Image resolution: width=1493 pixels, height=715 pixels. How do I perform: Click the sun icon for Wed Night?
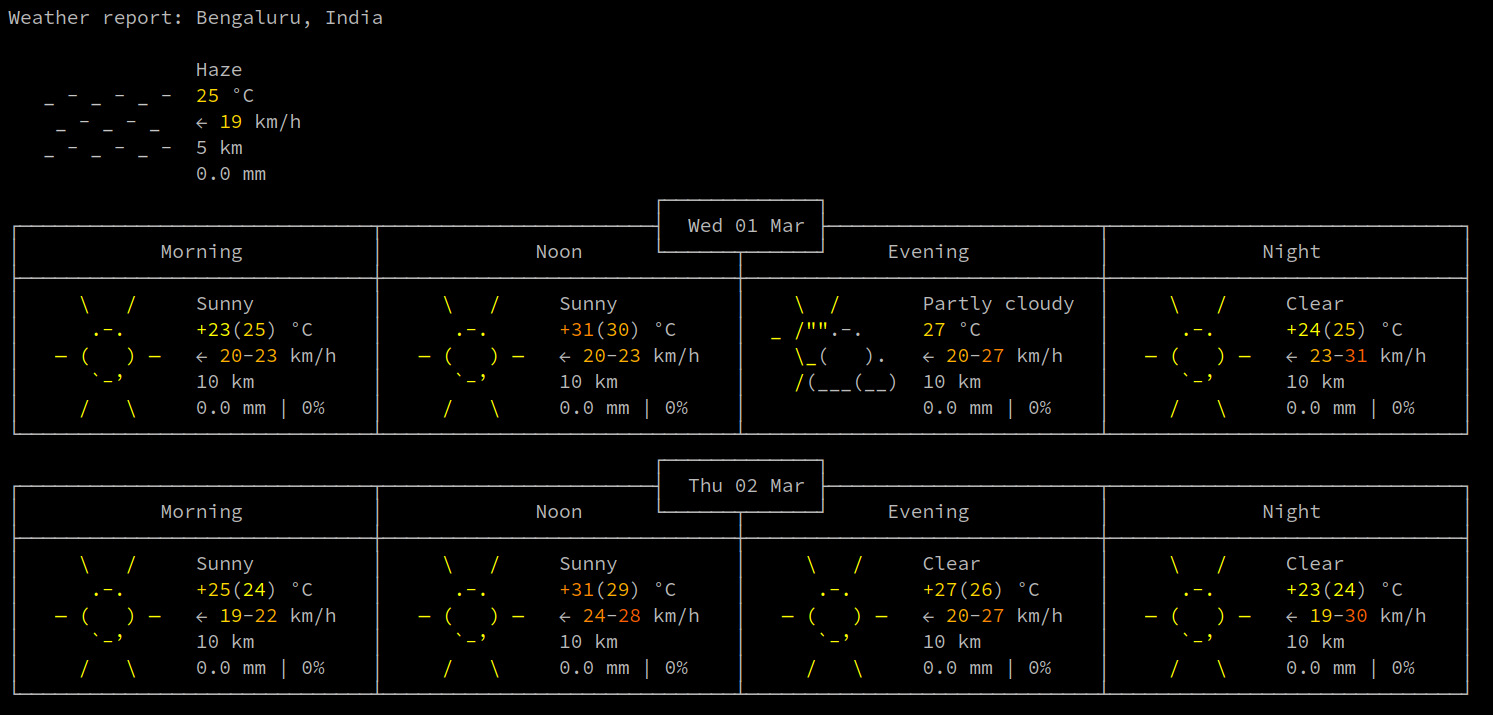point(1198,355)
